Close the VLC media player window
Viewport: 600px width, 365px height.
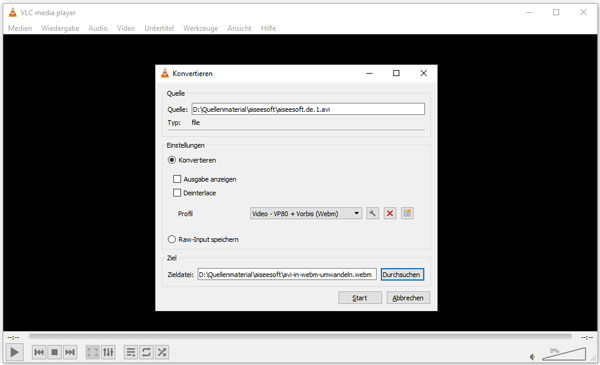click(x=583, y=12)
